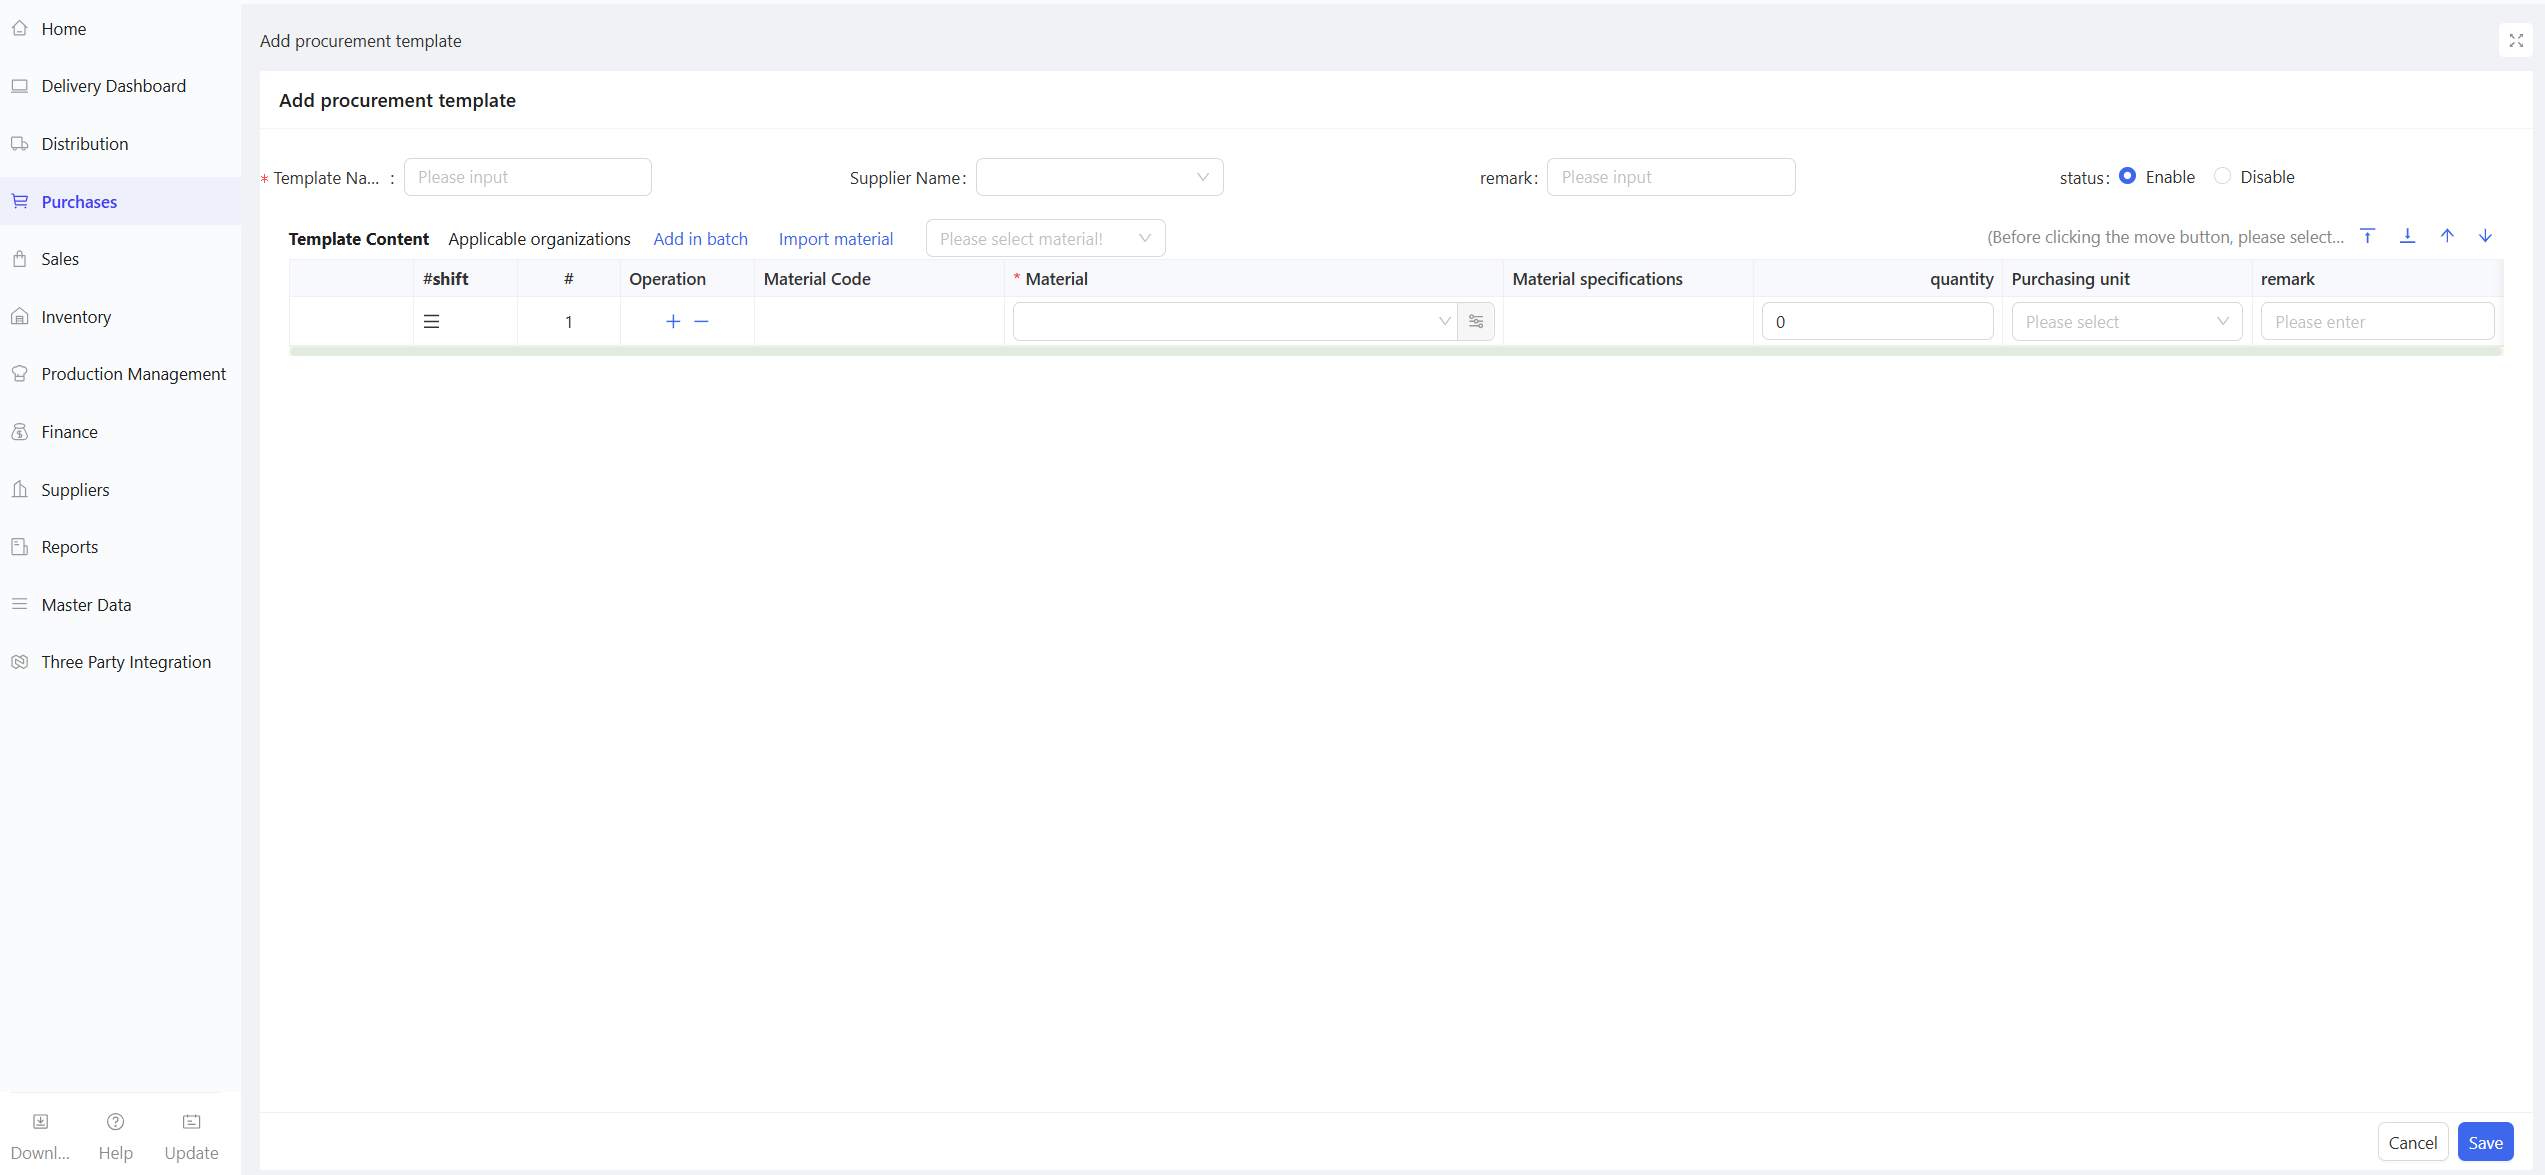Viewport: 2545px width, 1175px height.
Task: Click the move row down arrow
Action: [2485, 236]
